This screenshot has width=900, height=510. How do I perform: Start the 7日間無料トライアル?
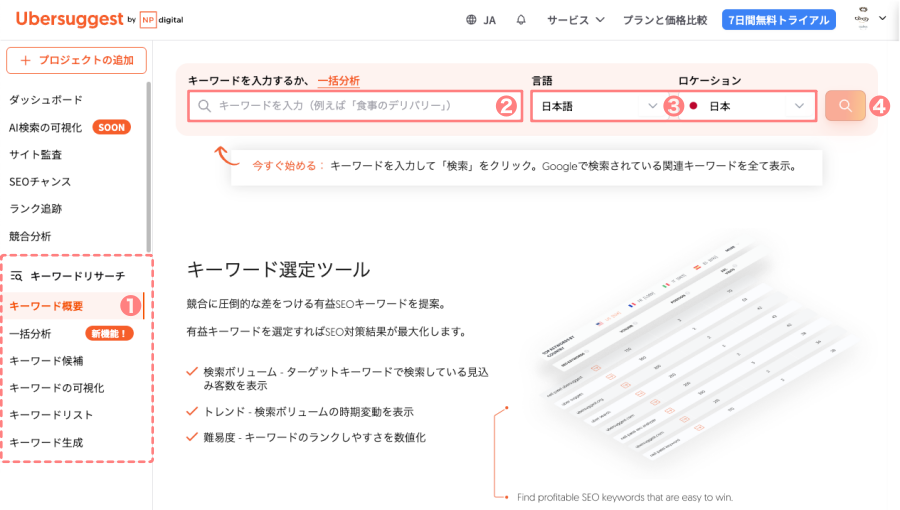[778, 20]
